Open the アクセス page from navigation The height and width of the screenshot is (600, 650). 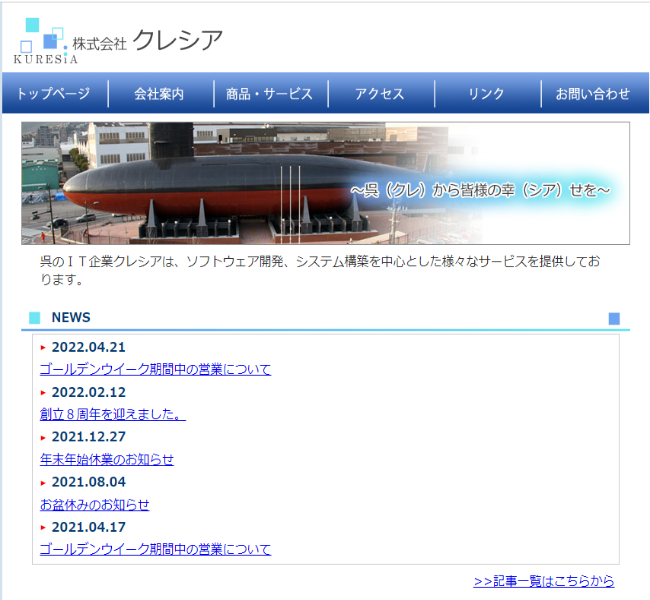click(x=379, y=94)
